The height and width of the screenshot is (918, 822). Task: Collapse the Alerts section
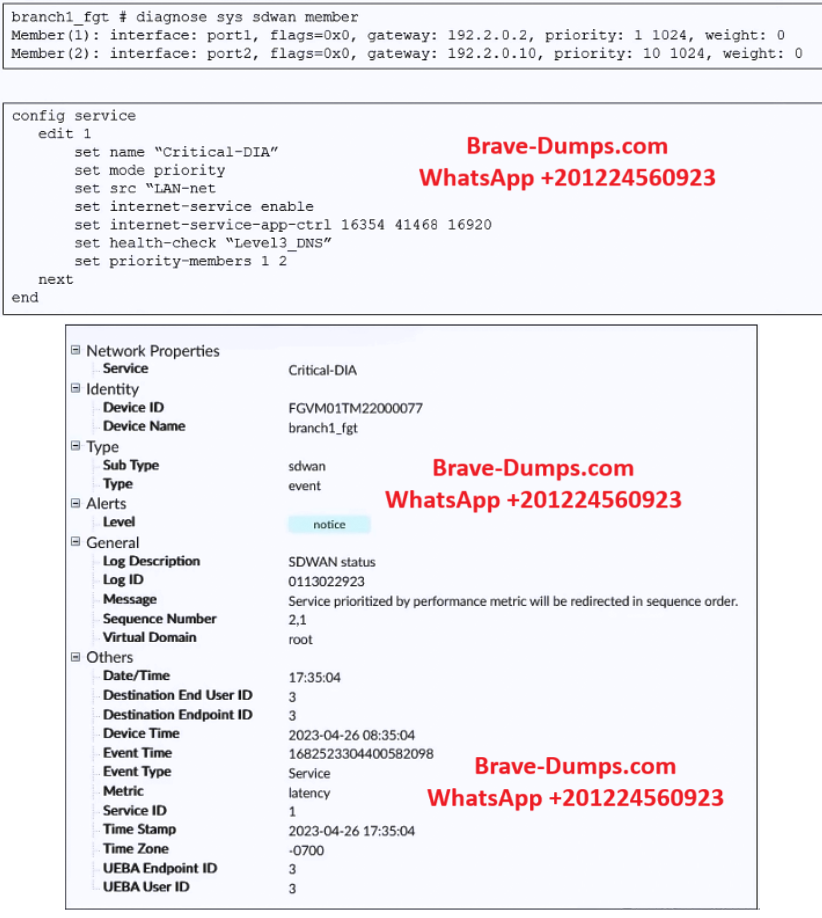click(76, 504)
